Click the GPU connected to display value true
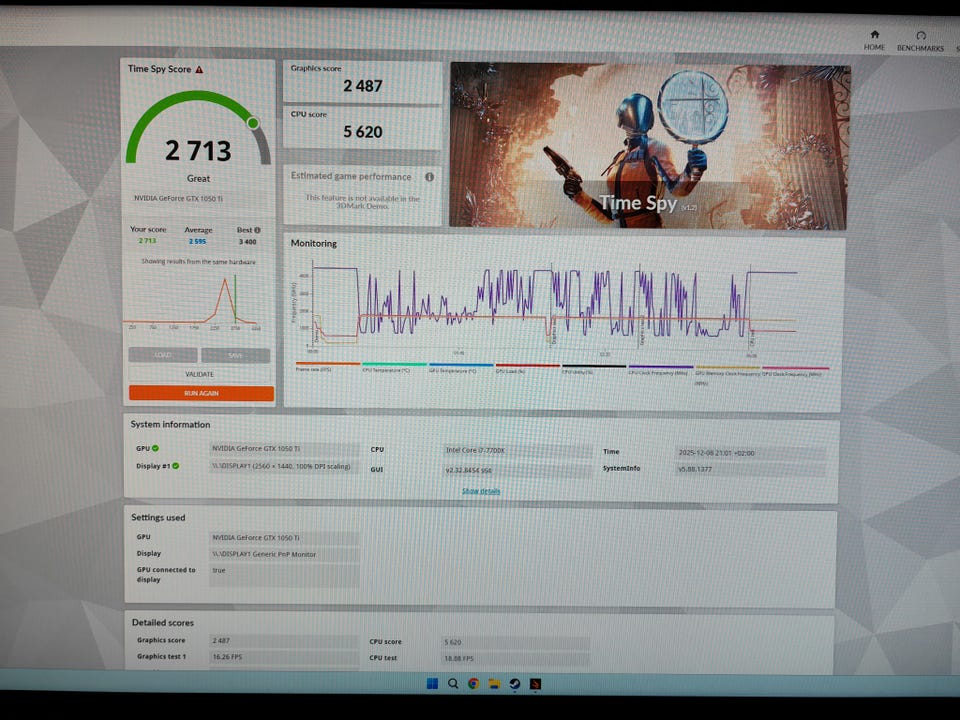This screenshot has height=720, width=960. [x=284, y=575]
